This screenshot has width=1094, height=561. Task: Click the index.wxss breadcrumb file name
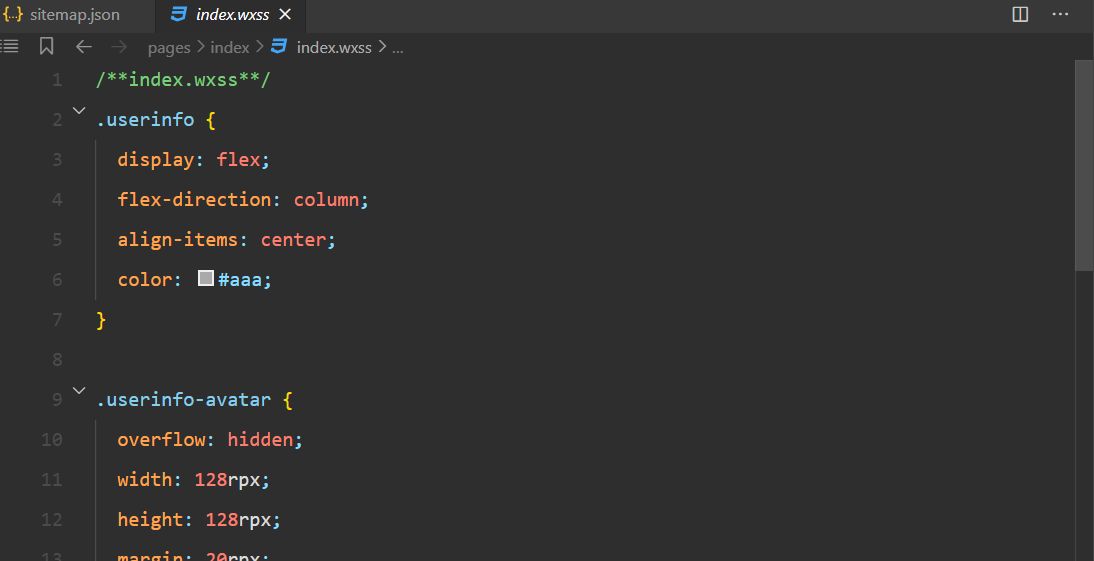tap(334, 47)
